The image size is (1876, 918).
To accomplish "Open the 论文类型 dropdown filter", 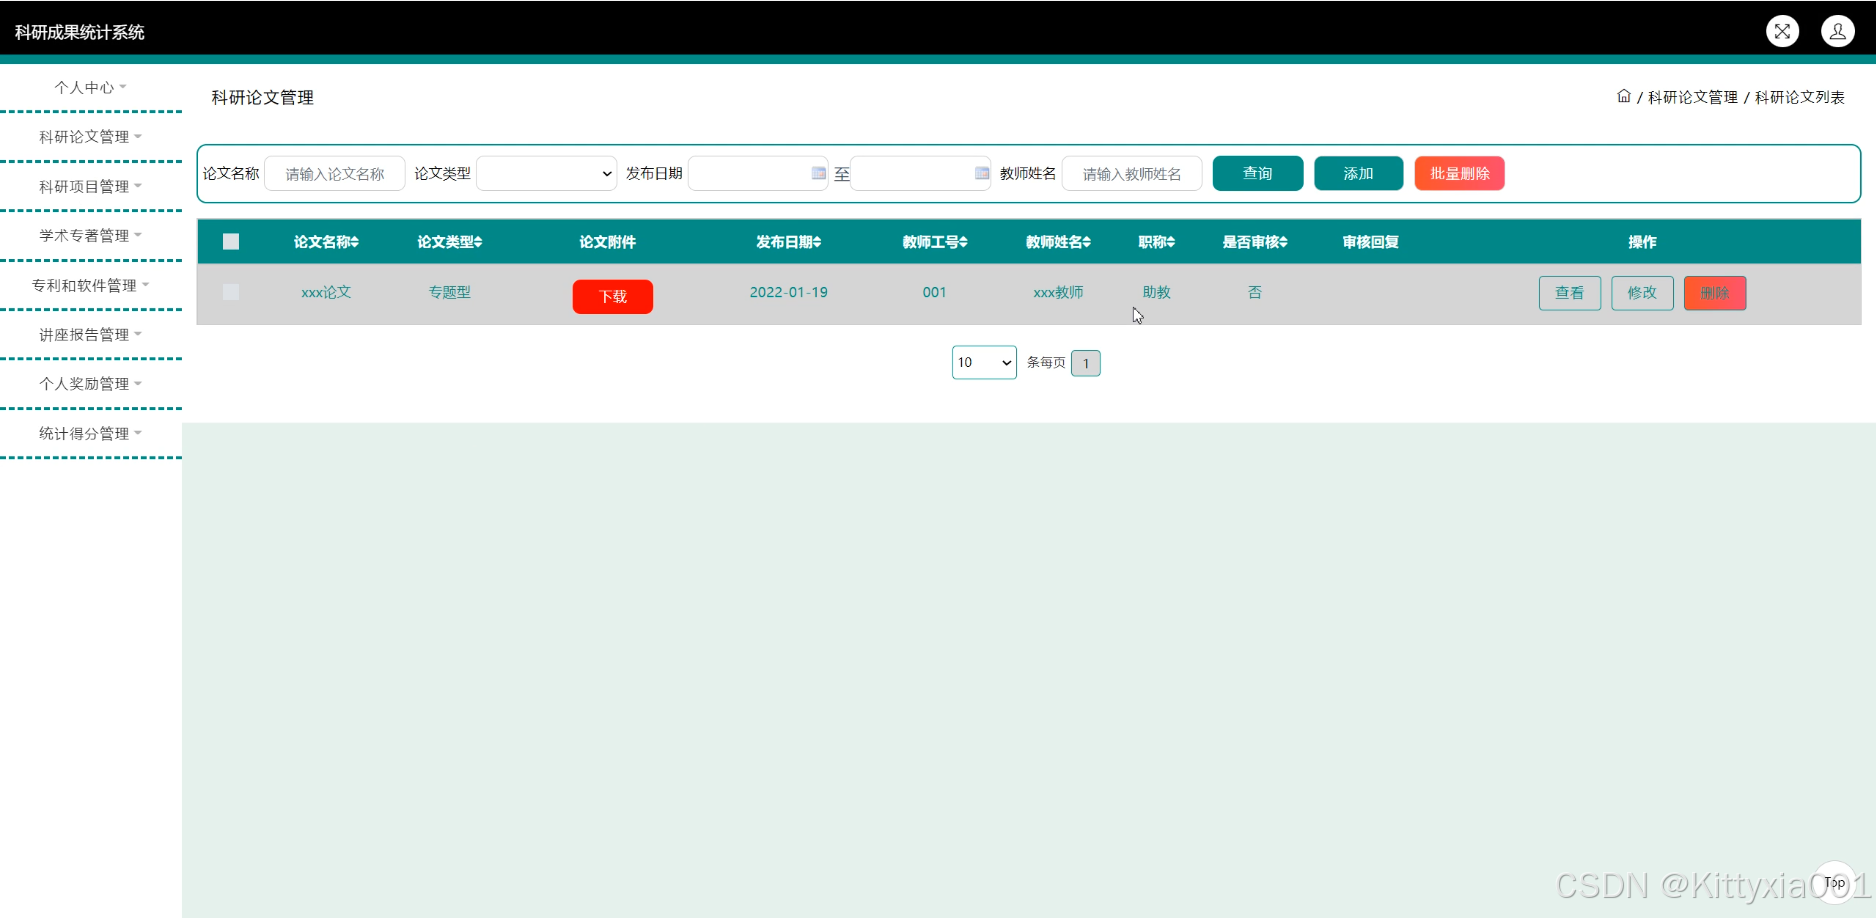I will click(x=546, y=173).
